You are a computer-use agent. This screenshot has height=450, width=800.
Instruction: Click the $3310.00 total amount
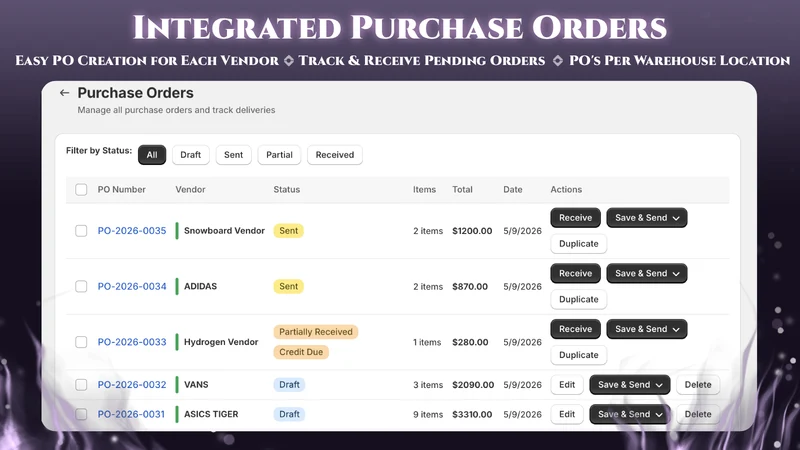click(x=472, y=414)
